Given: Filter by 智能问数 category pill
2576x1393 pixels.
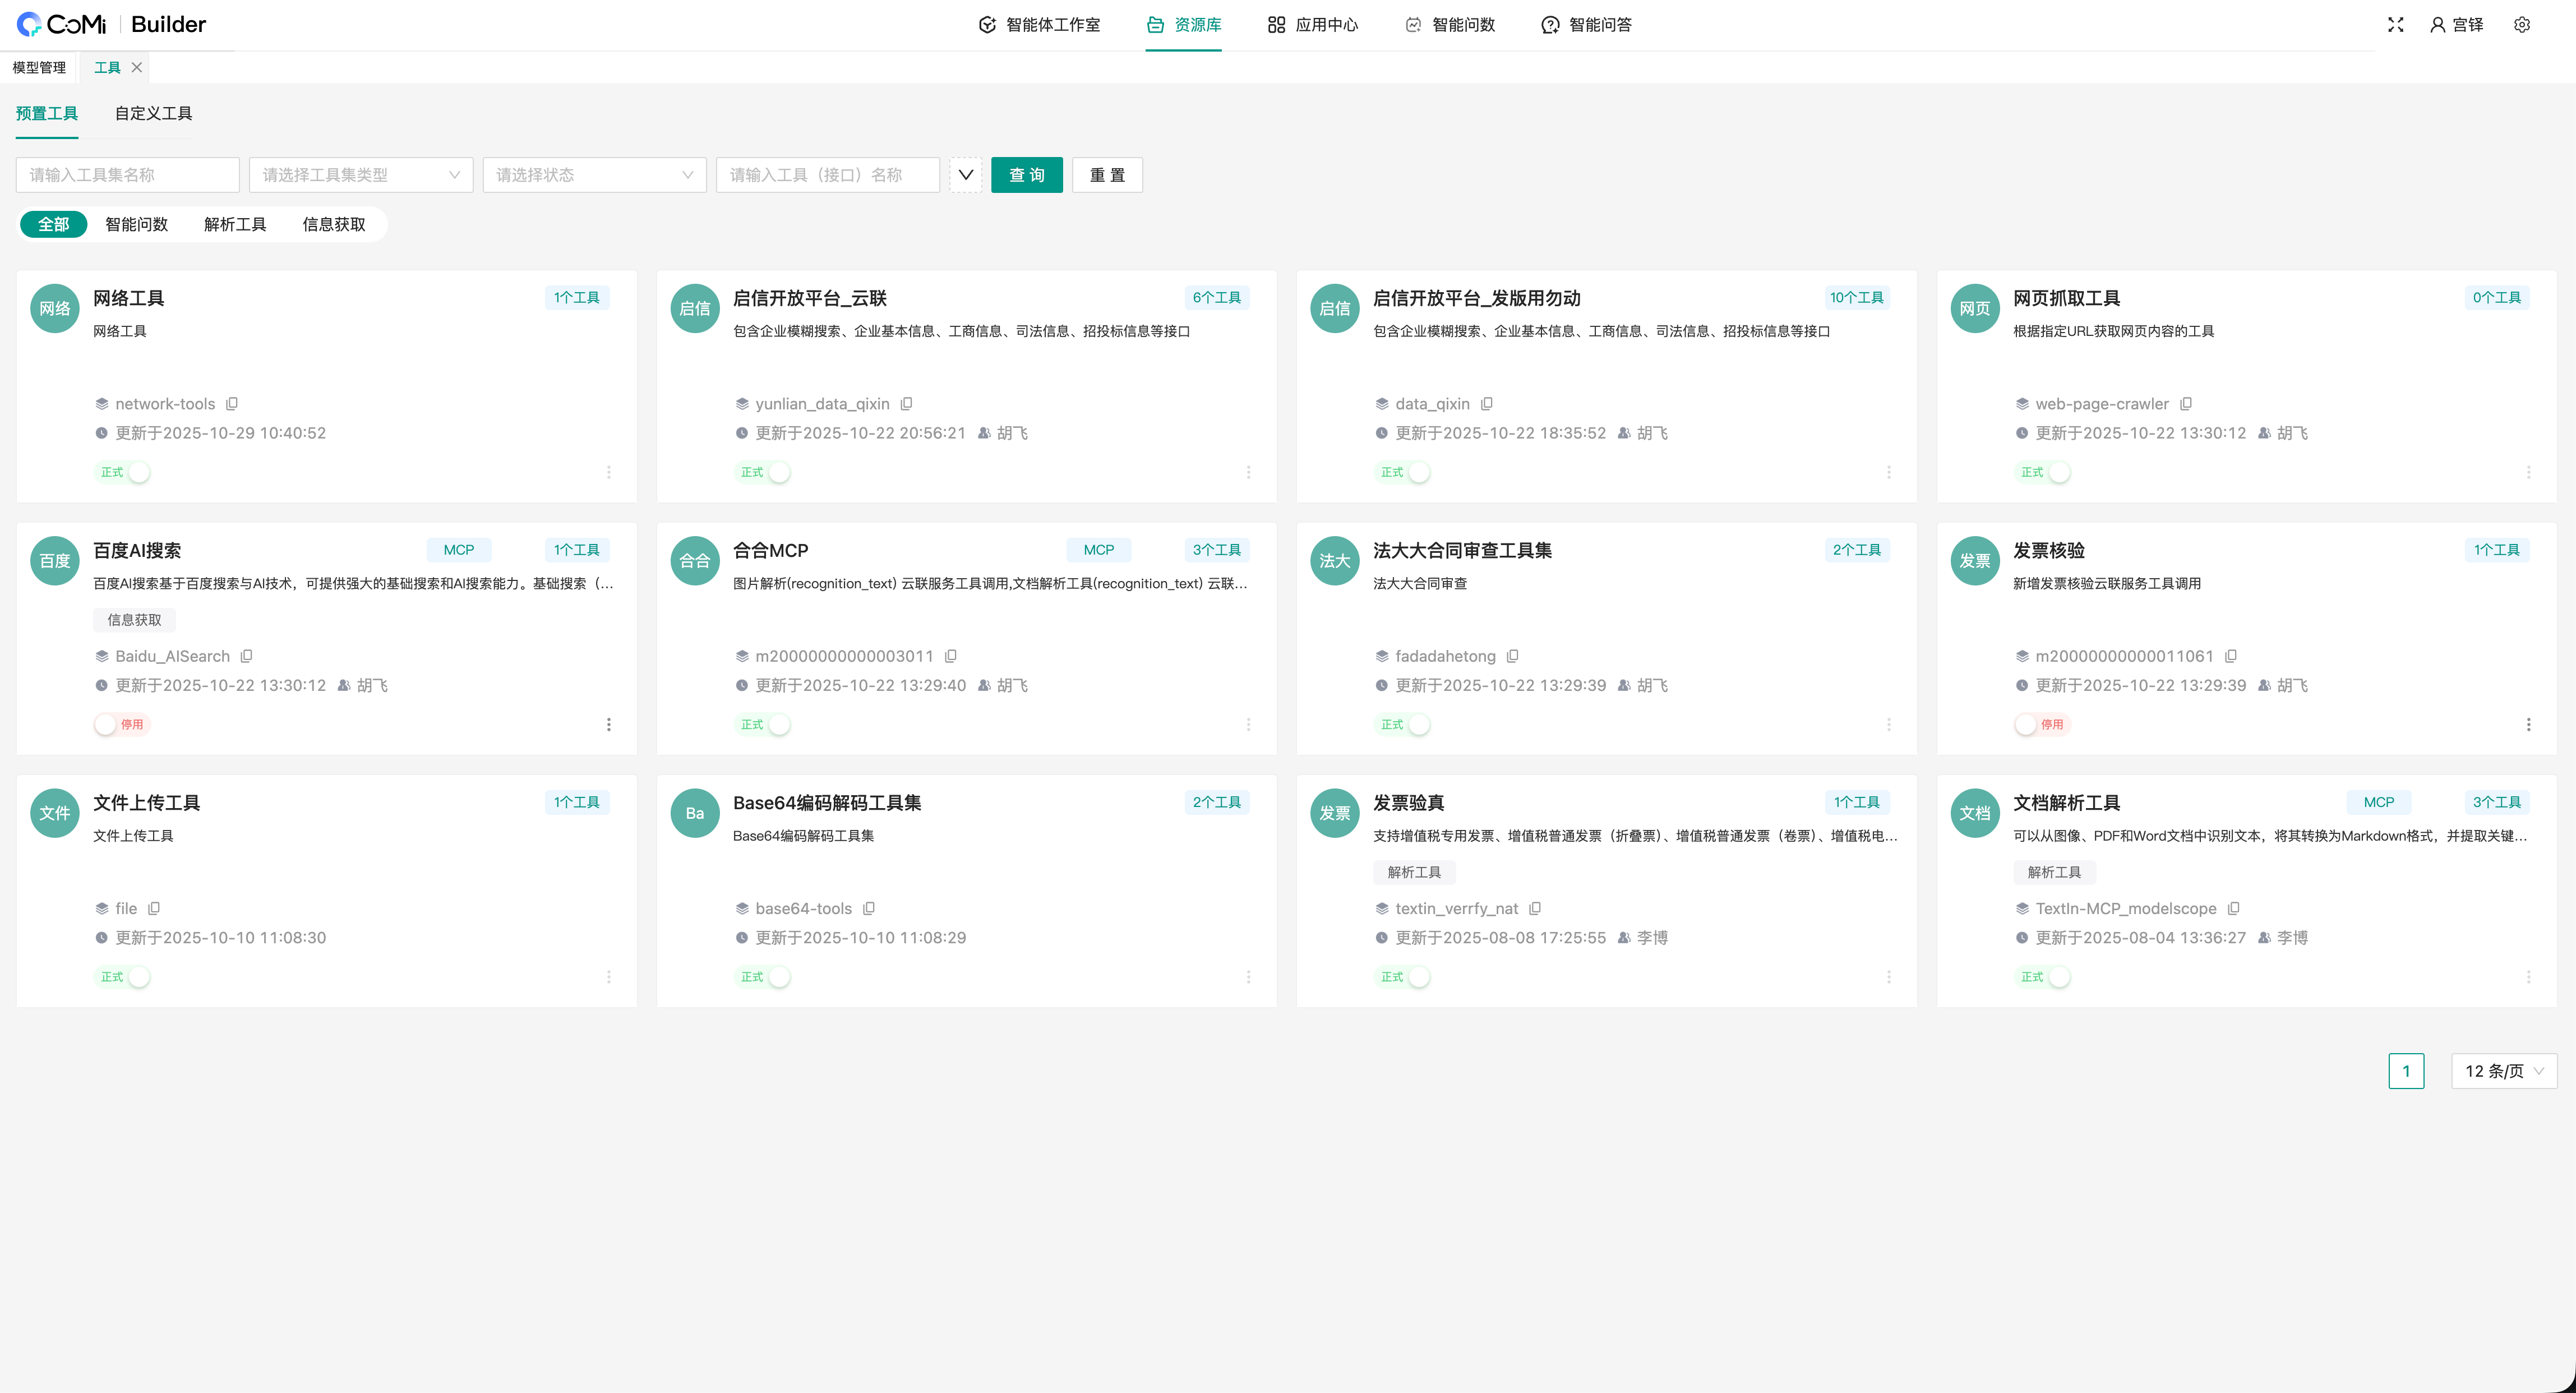Looking at the screenshot, I should tap(137, 224).
